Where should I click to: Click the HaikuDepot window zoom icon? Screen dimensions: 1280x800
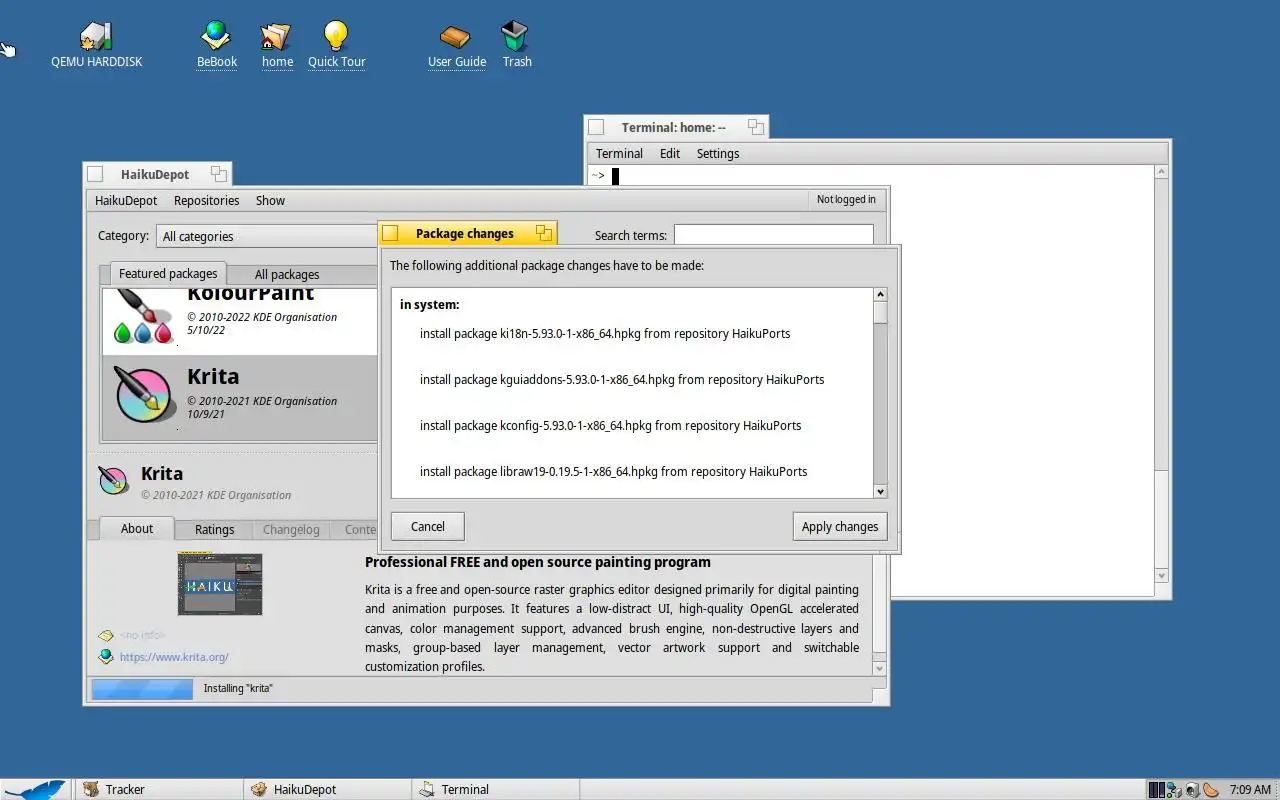(219, 174)
